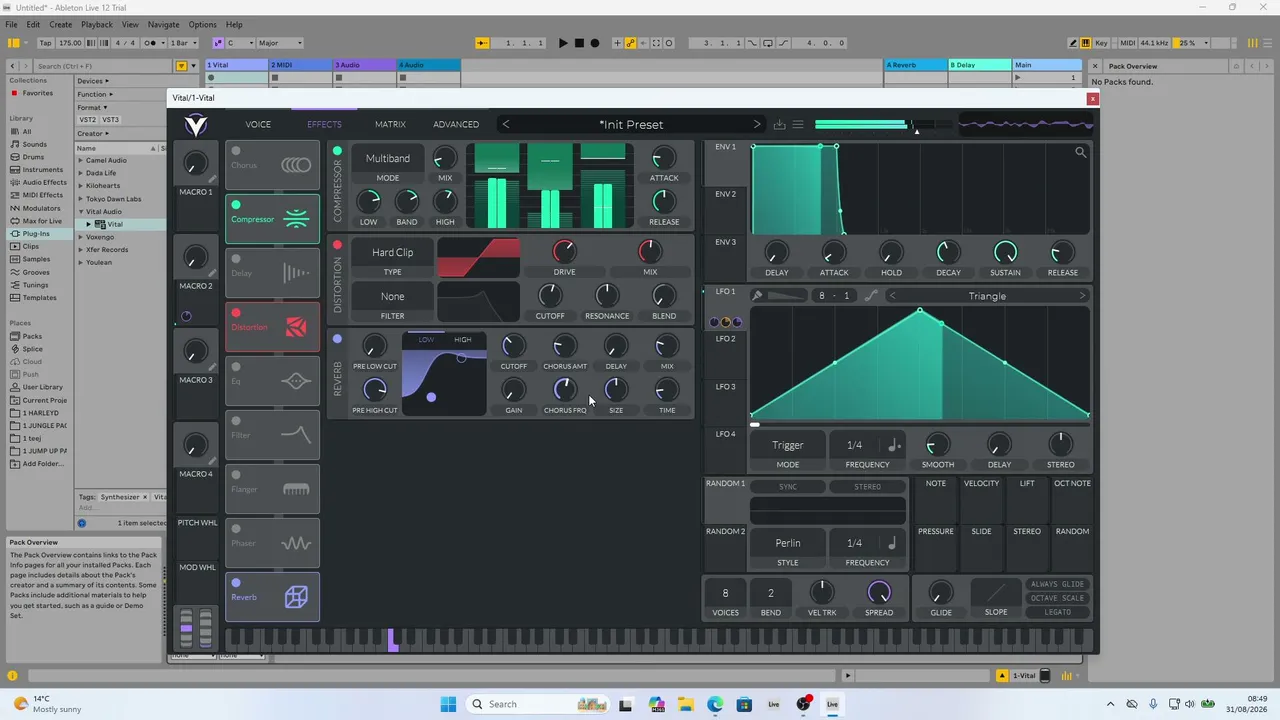Toggle the Reverb section power button

337,339
